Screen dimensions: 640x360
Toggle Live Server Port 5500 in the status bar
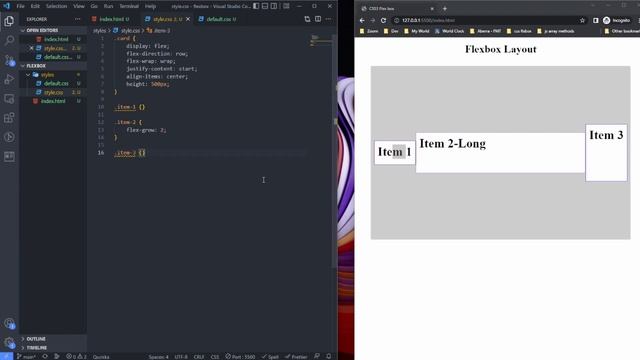240,356
